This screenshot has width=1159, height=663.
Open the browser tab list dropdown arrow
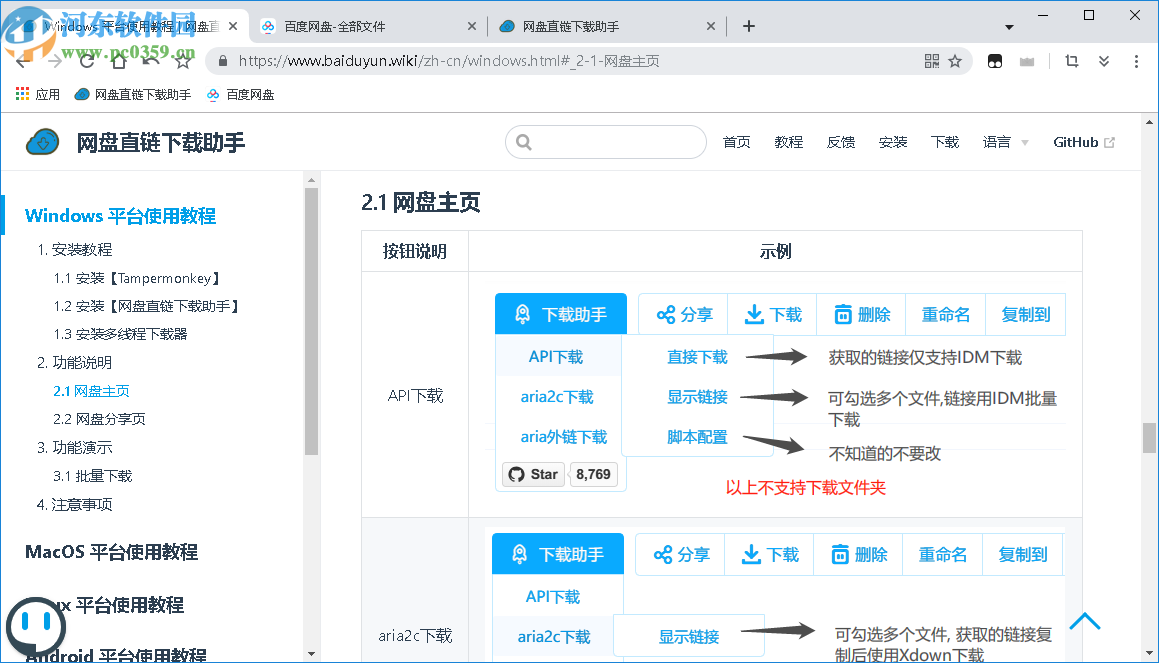tap(1009, 25)
